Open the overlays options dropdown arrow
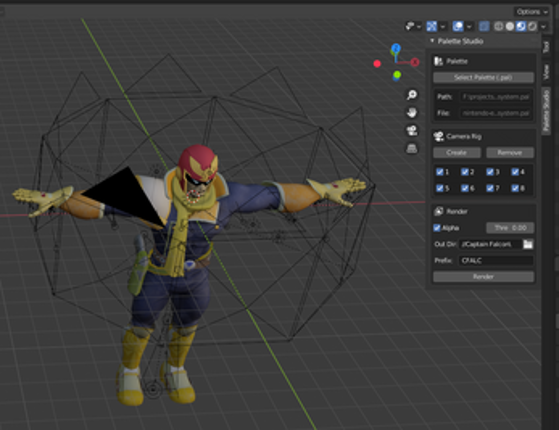Image resolution: width=559 pixels, height=430 pixels. (x=469, y=26)
